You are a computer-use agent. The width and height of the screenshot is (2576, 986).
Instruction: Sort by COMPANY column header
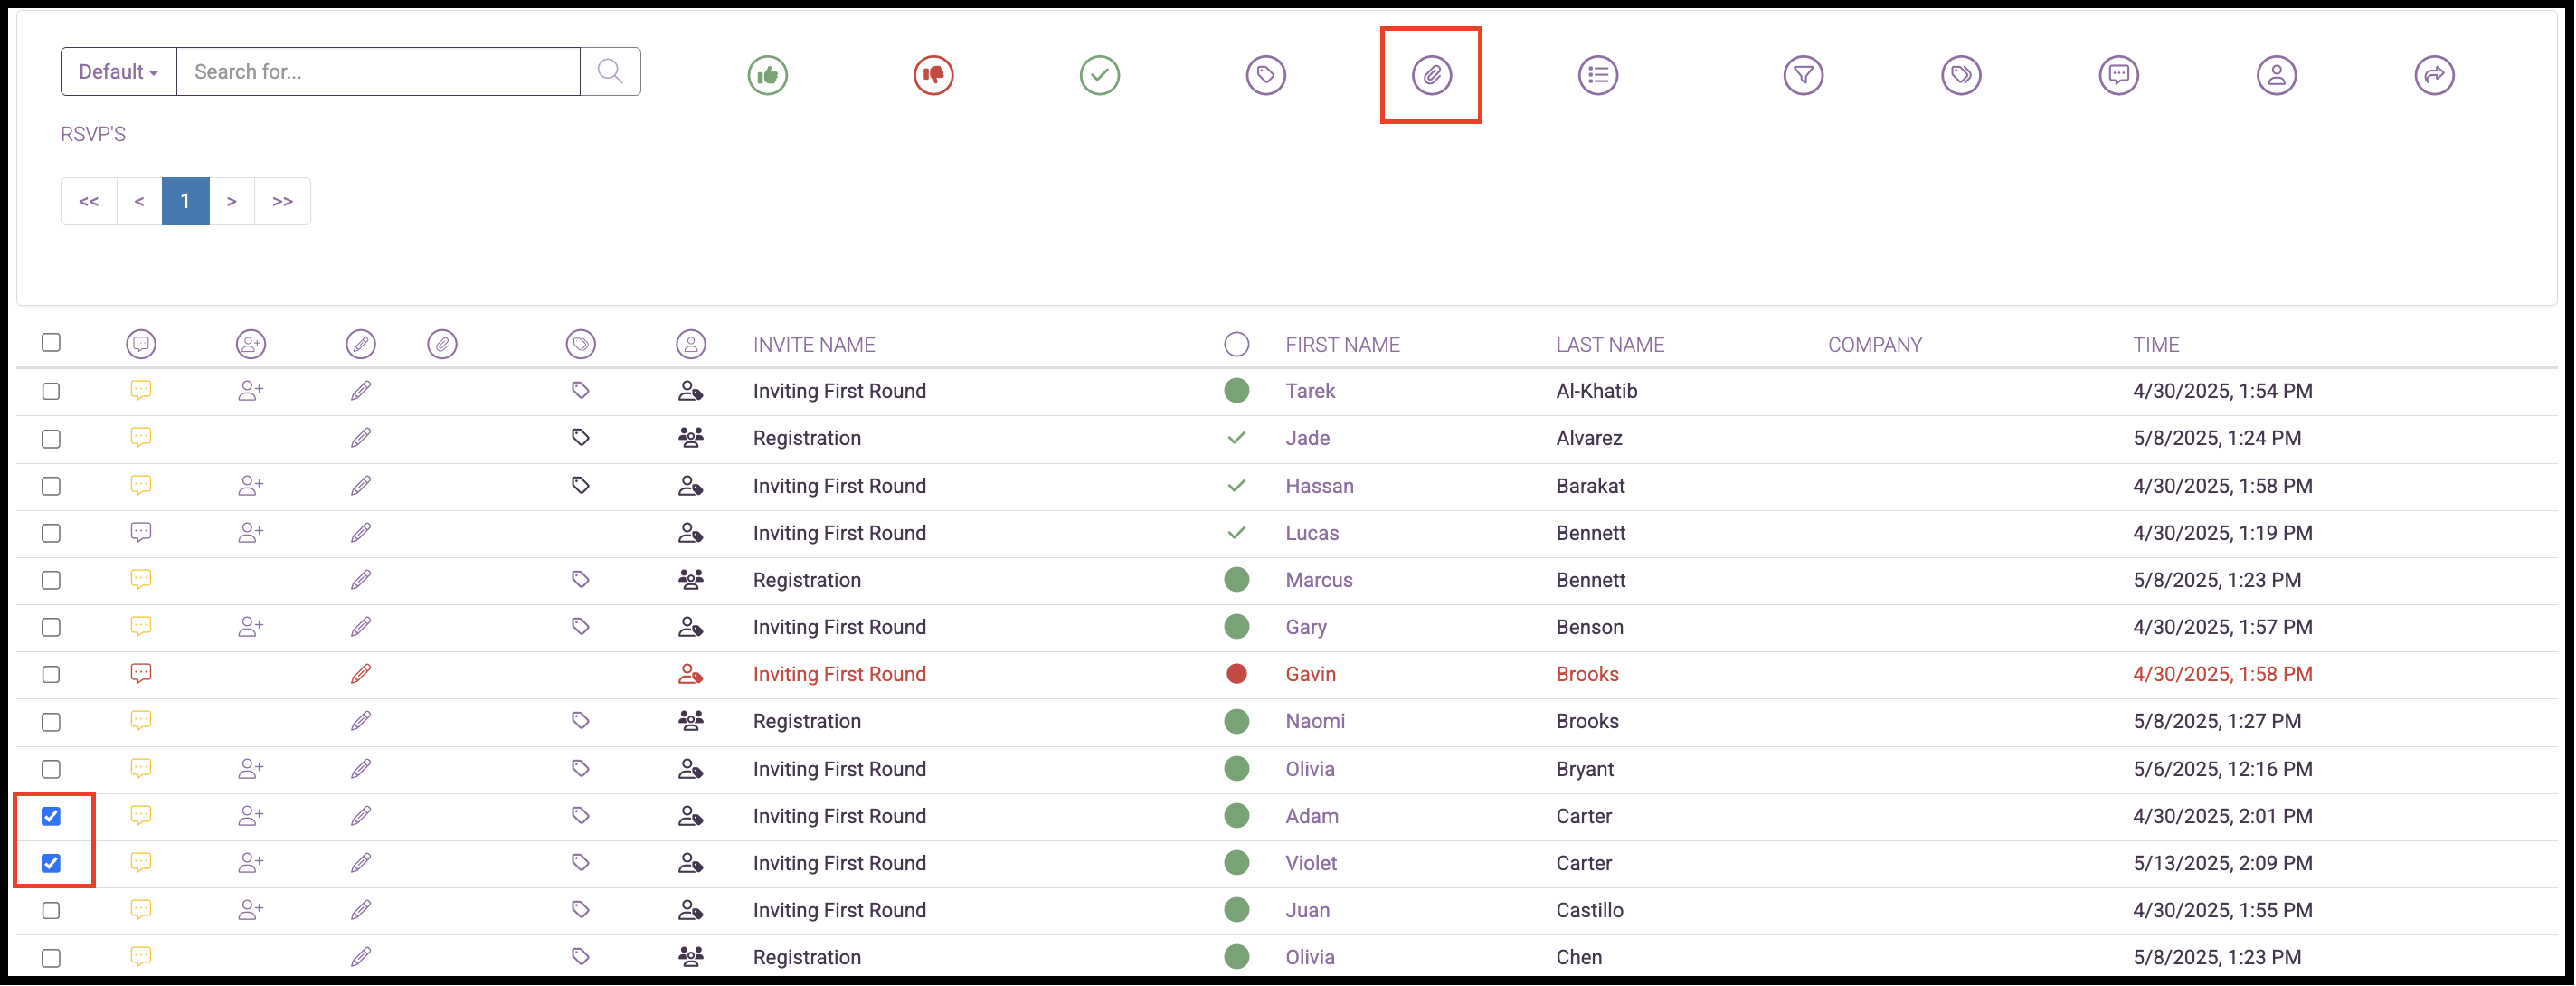pyautogui.click(x=1875, y=345)
